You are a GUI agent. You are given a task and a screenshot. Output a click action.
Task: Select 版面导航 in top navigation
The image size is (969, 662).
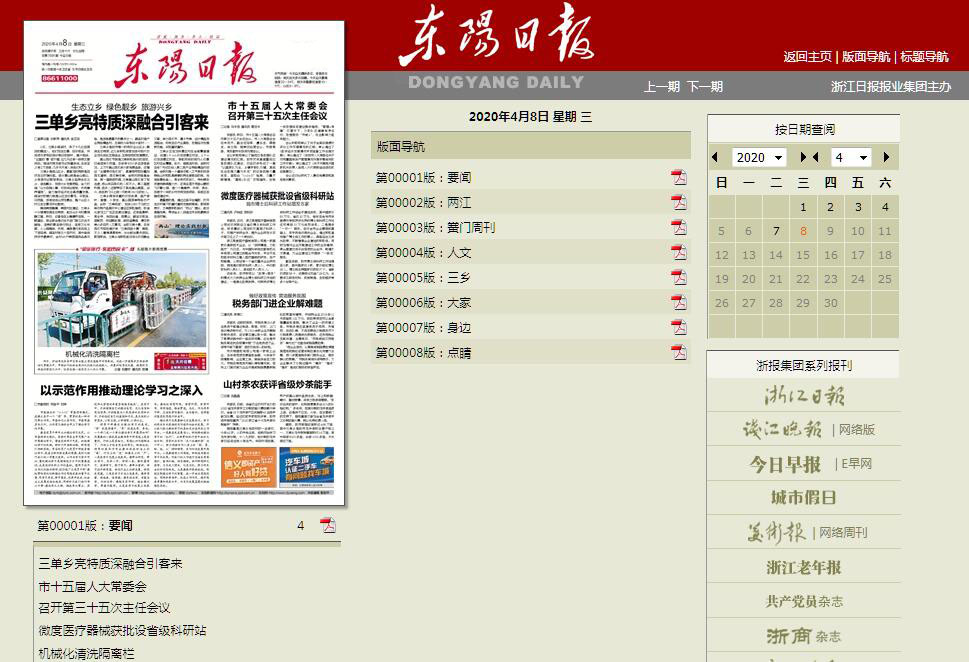pos(866,57)
